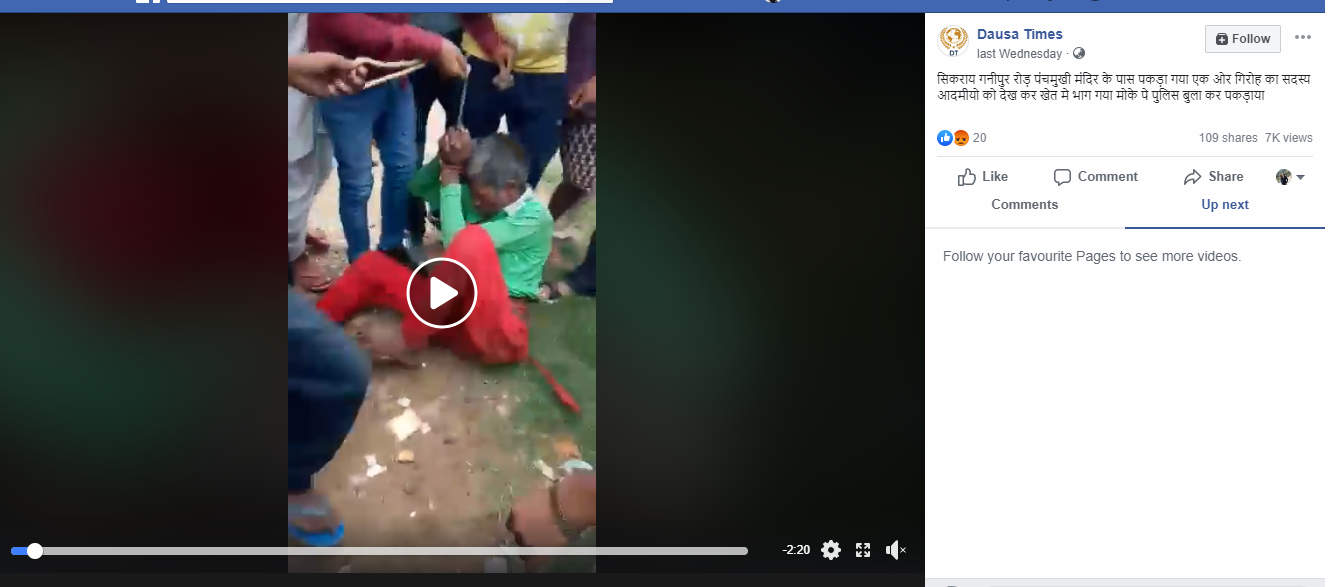Open the 109 shares list
Image resolution: width=1338 pixels, height=587 pixels.
(1228, 138)
